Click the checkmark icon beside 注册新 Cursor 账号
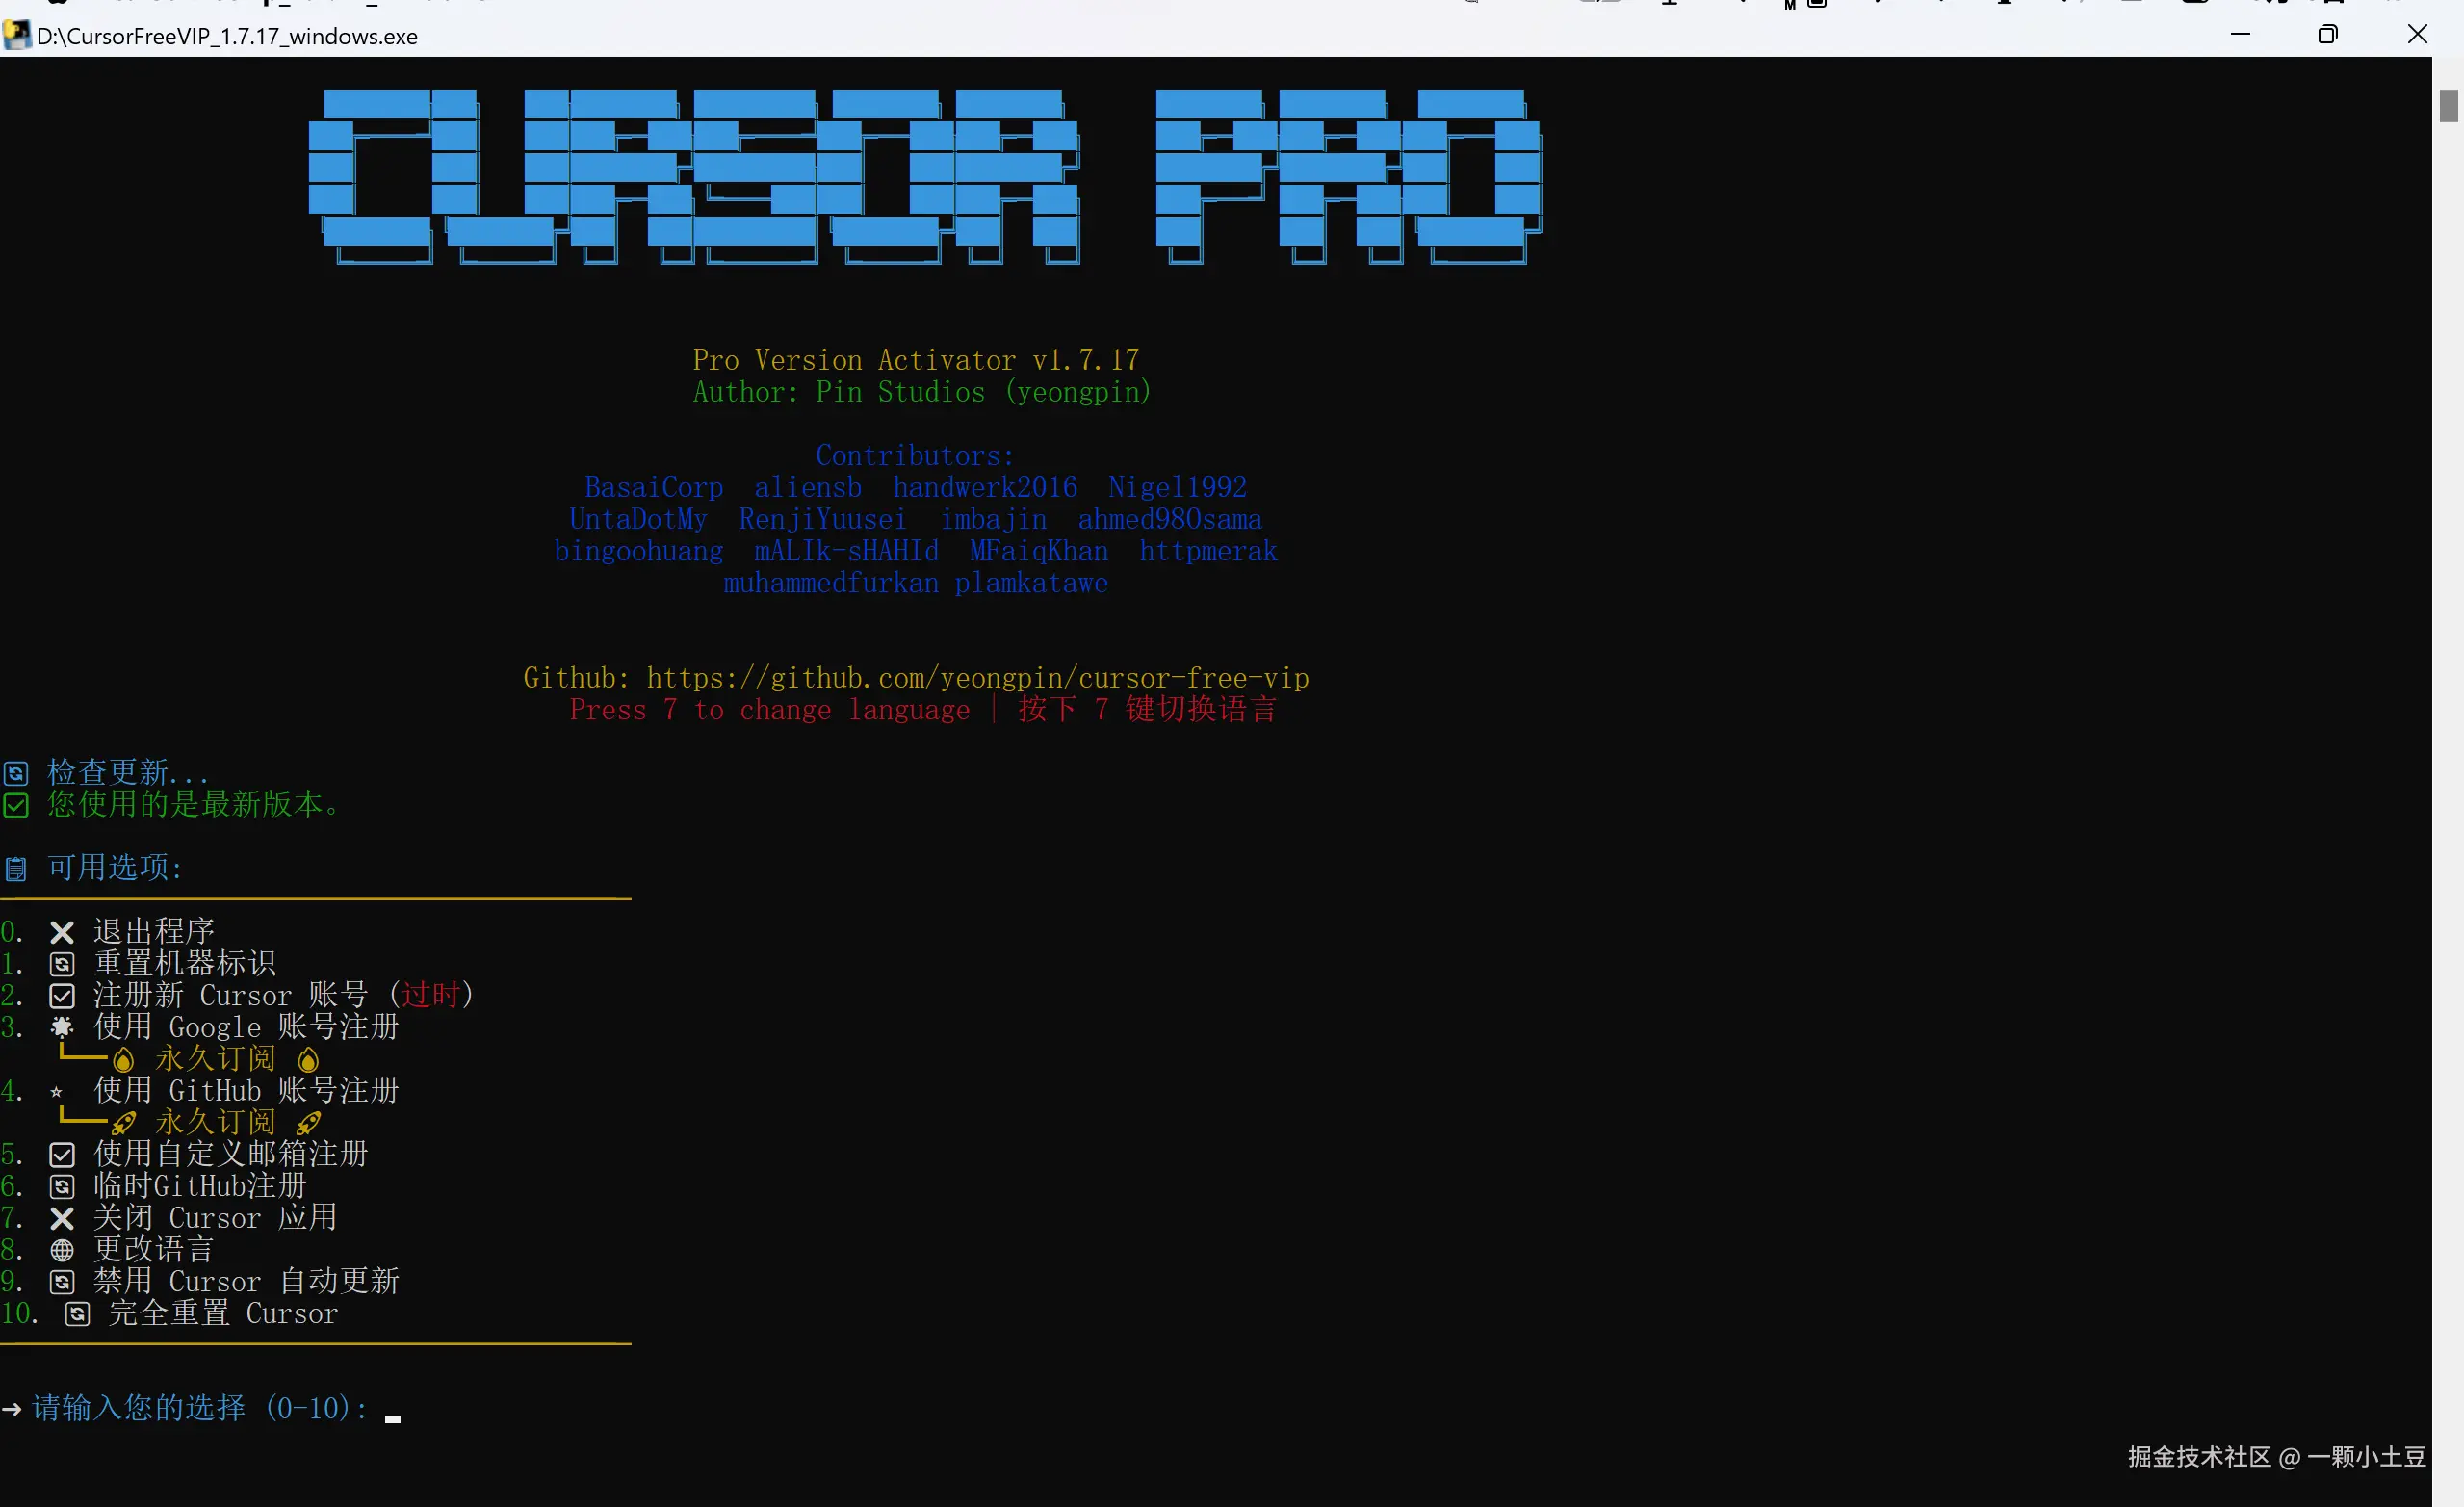Image resolution: width=2464 pixels, height=1507 pixels. (62, 996)
